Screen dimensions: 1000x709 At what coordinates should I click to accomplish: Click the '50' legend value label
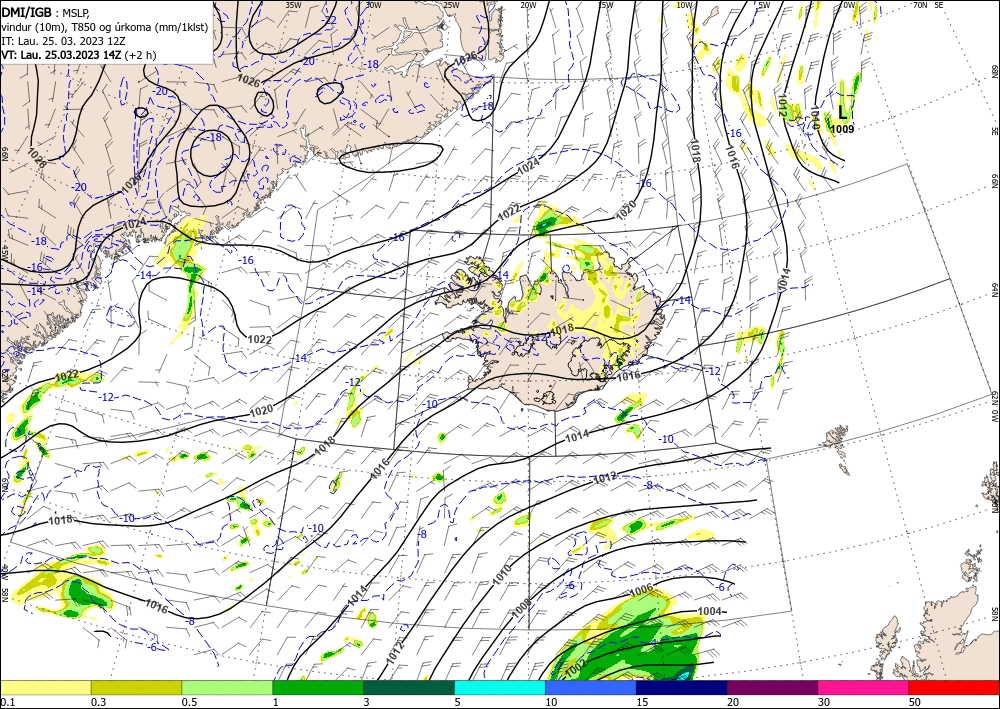(916, 702)
